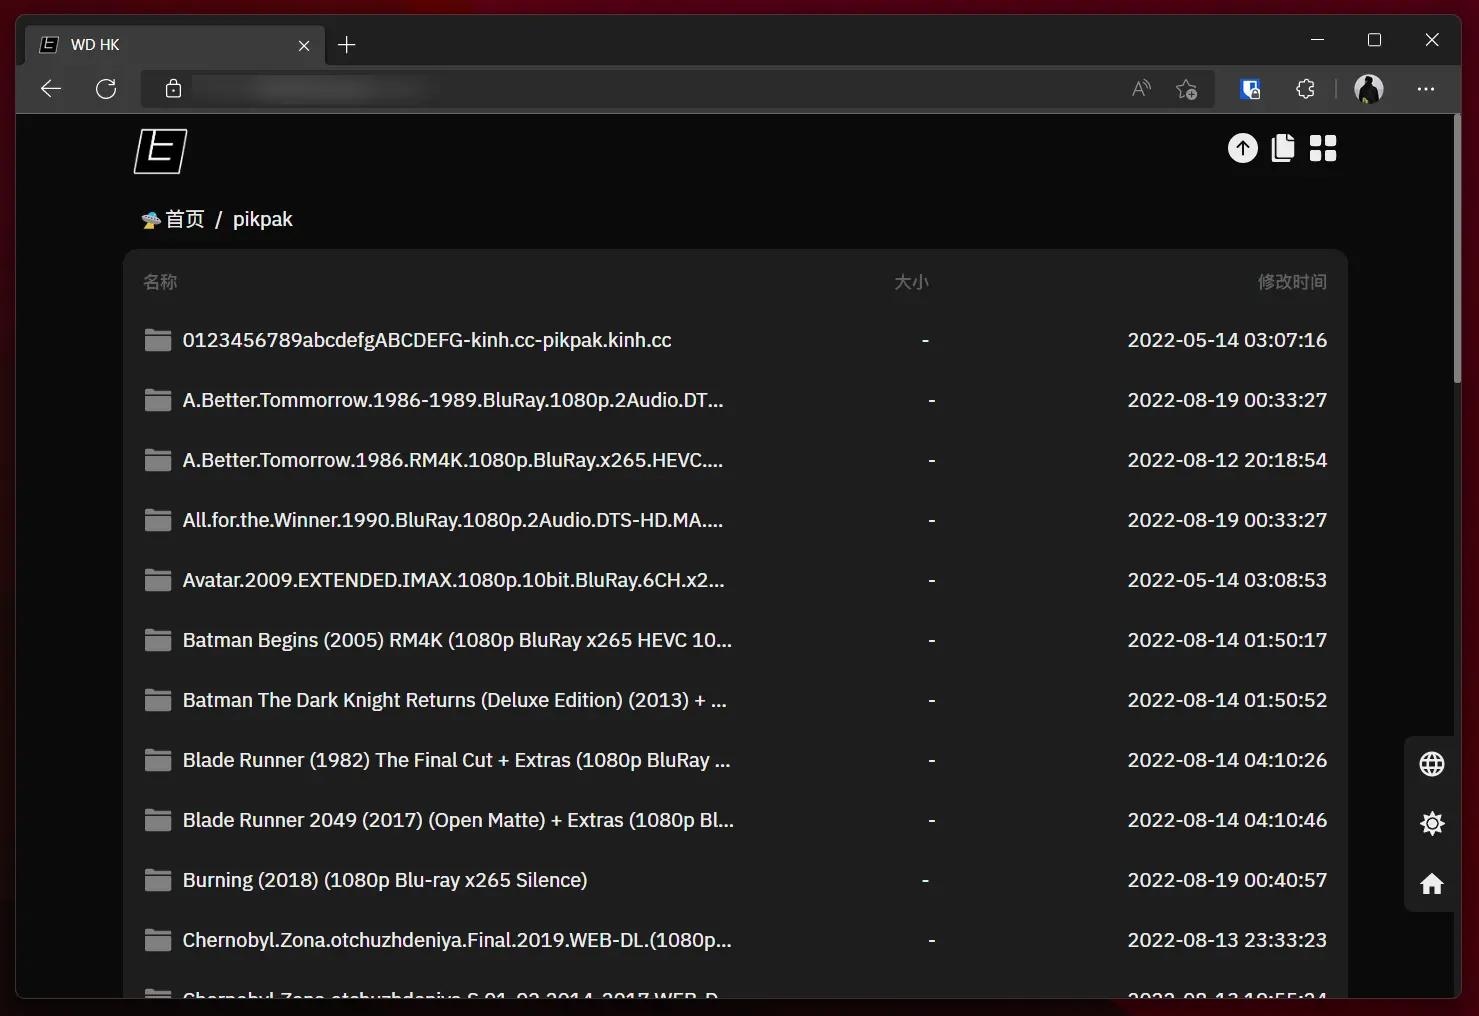Sort files by 修改时间 column
The width and height of the screenshot is (1479, 1016).
(x=1291, y=282)
